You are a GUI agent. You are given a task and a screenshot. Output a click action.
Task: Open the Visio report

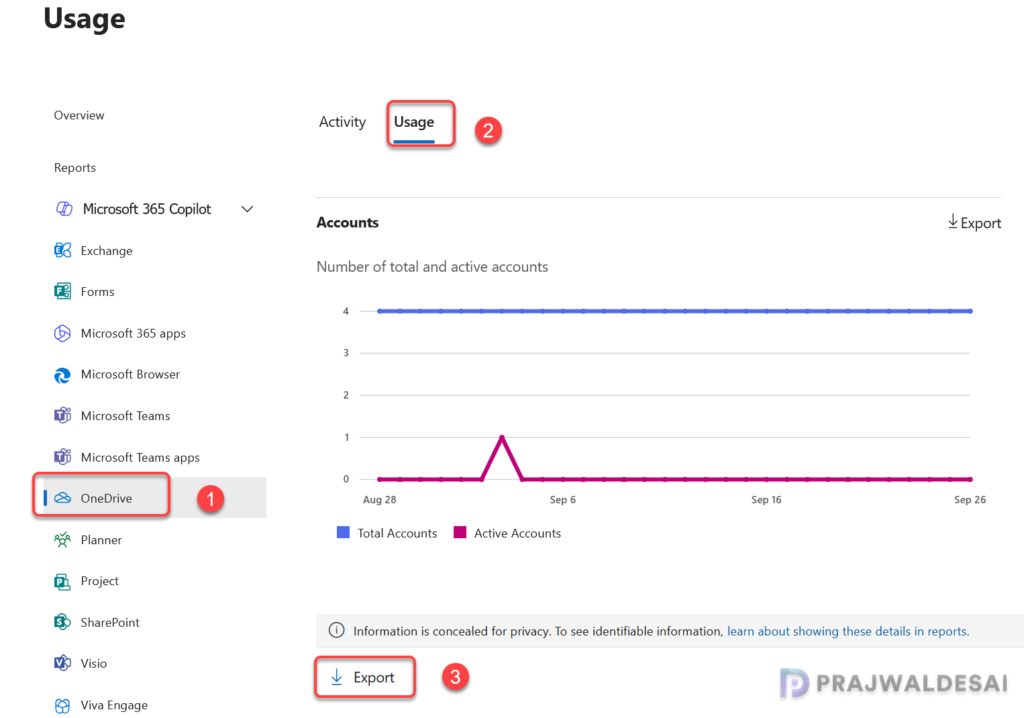tap(93, 663)
